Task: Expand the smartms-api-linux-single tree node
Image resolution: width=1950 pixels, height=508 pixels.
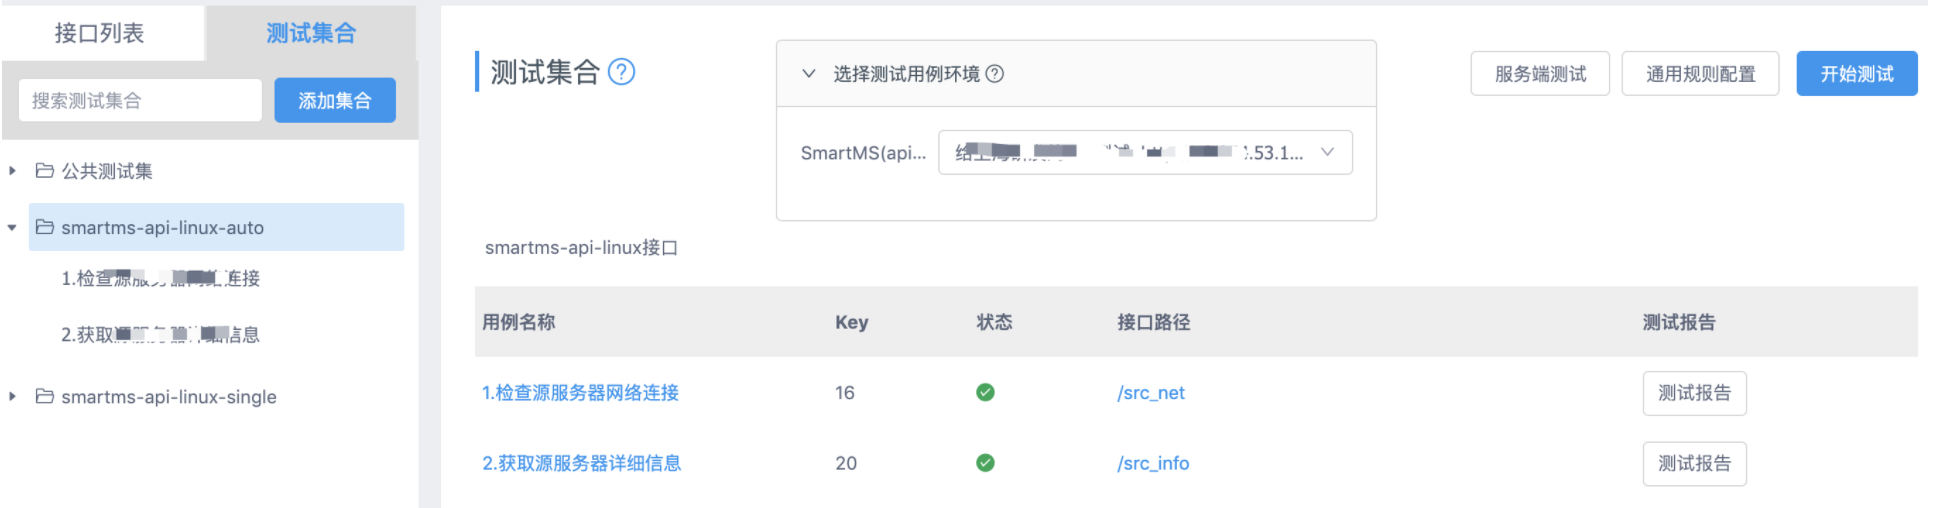Action: (12, 397)
